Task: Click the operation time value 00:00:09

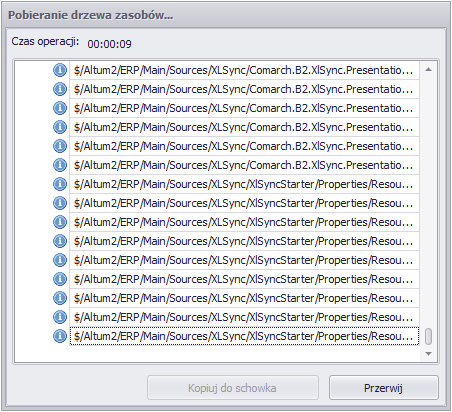Action: tap(109, 44)
